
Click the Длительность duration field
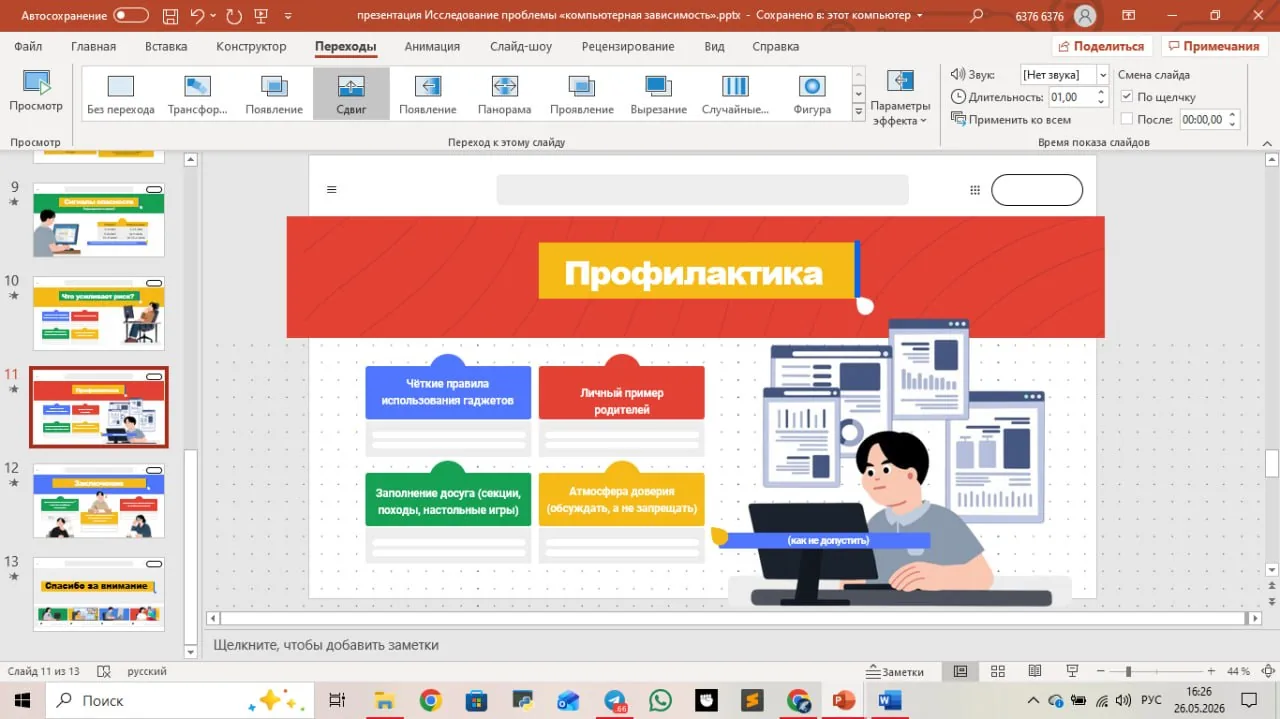[x=1071, y=97]
